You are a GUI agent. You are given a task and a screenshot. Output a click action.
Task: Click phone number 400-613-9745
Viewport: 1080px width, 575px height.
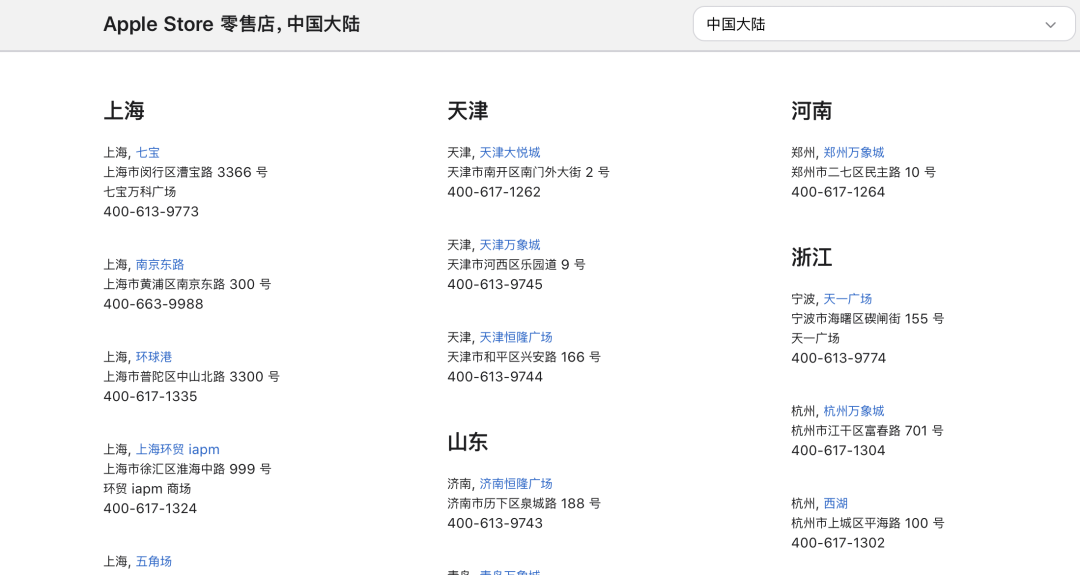[x=495, y=284]
